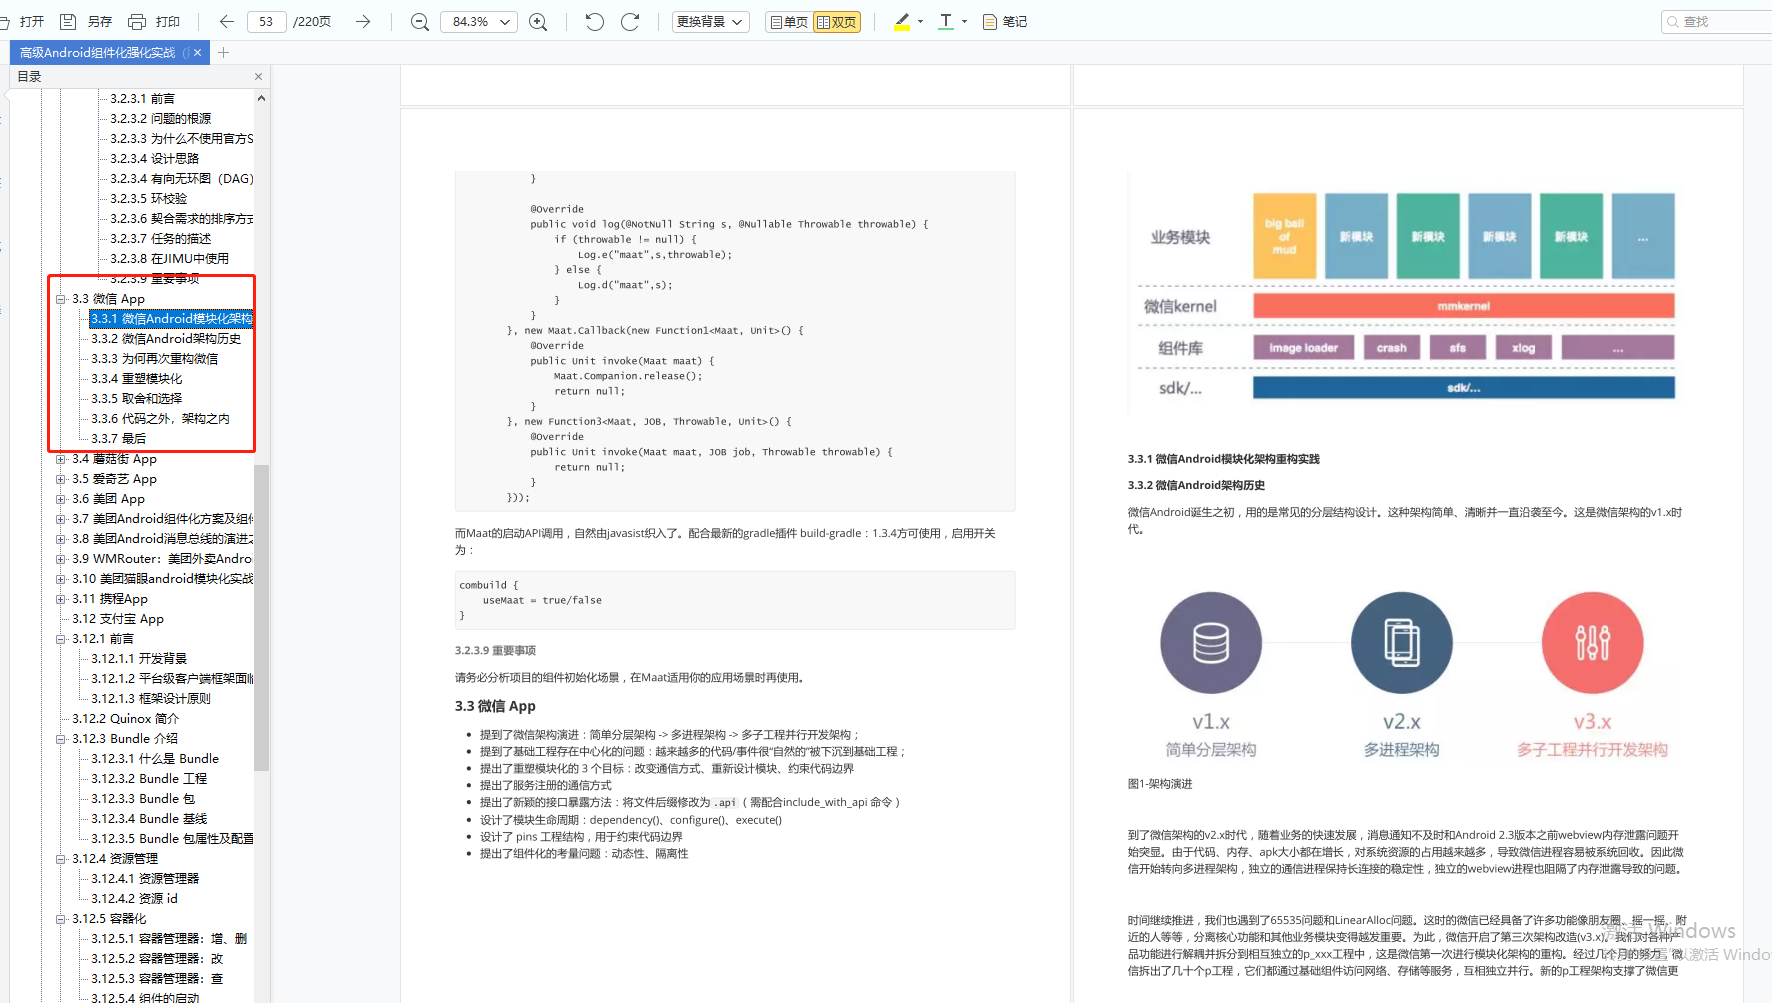This screenshot has height=1003, width=1772.
Task: Open outline entry 3.3.6 代码之外，架构之内
Action: coord(160,419)
